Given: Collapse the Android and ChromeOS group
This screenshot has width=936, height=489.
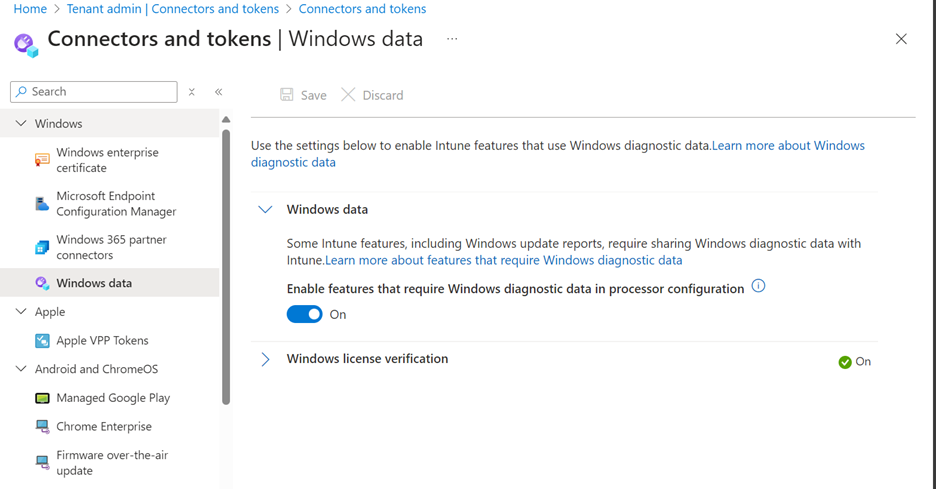Looking at the screenshot, I should [21, 369].
